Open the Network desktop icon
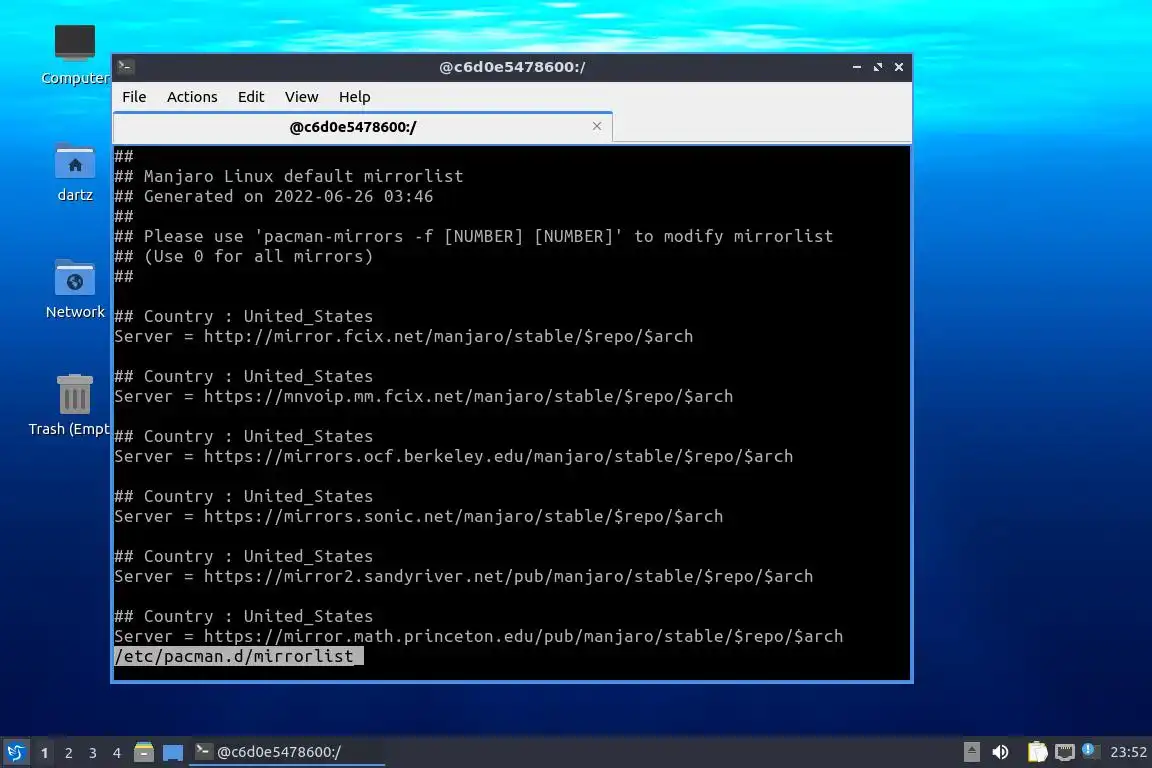Screen dimensions: 1152x768 click(75, 290)
